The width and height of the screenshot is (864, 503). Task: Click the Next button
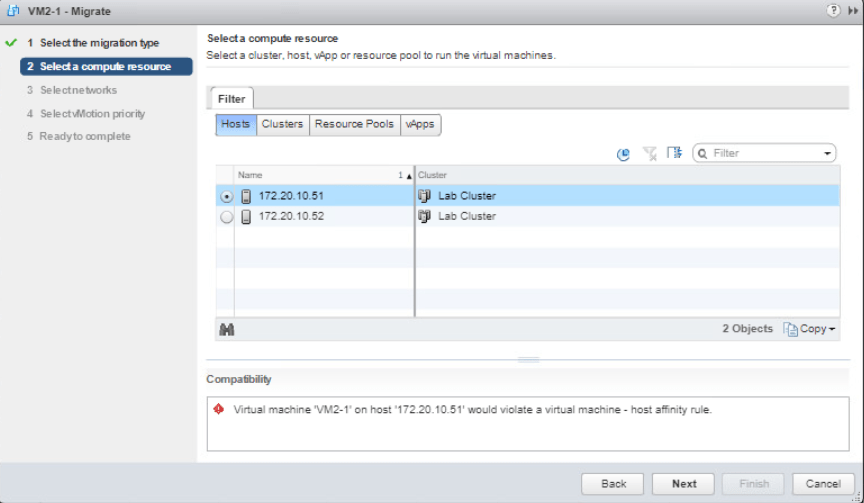pyautogui.click(x=684, y=483)
